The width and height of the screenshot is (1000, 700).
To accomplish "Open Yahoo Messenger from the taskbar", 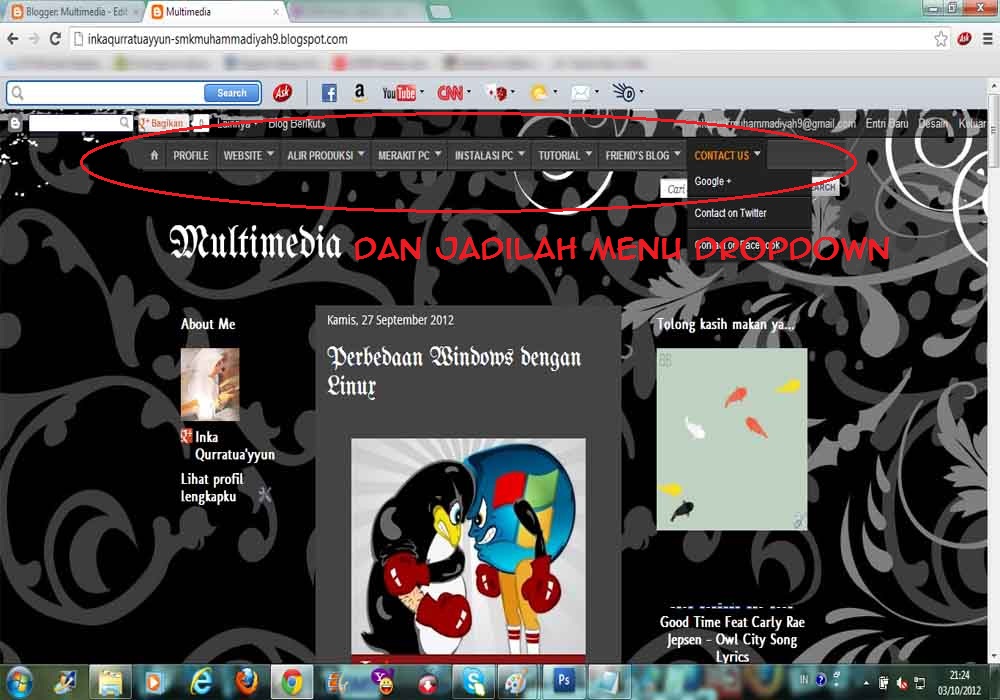I will 383,682.
